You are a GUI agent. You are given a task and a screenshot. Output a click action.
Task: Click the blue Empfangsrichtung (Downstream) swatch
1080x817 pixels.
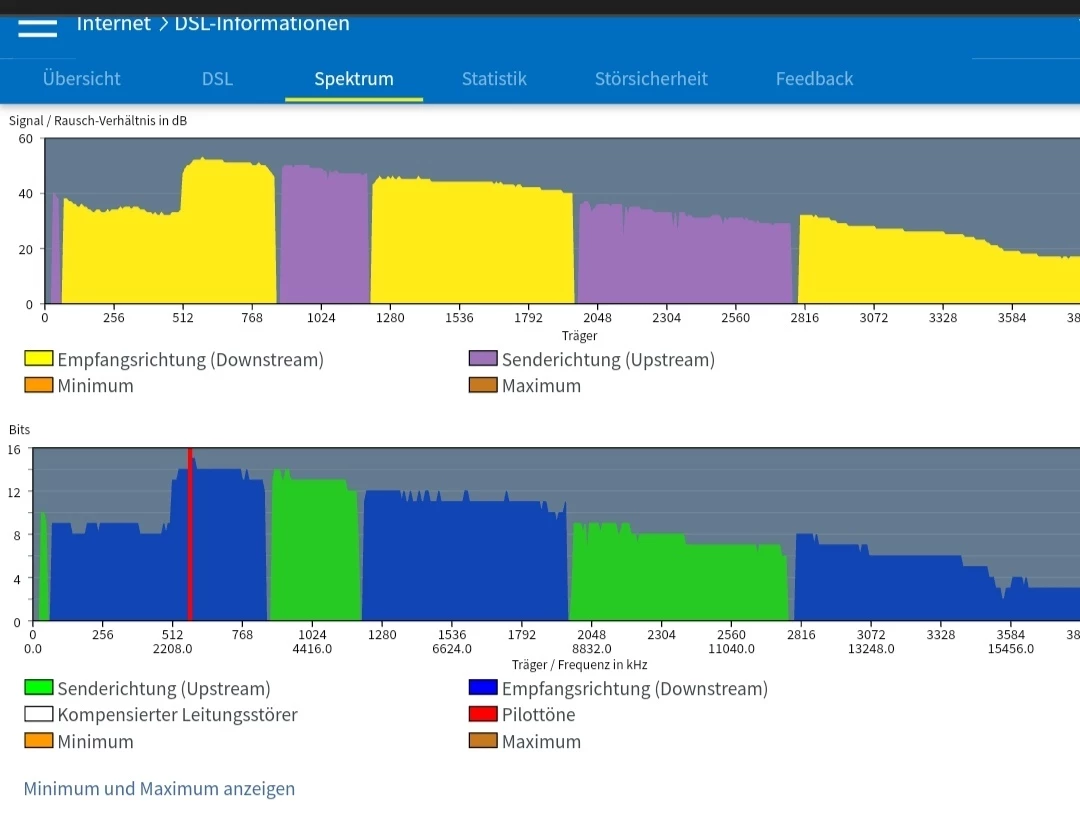click(x=483, y=687)
